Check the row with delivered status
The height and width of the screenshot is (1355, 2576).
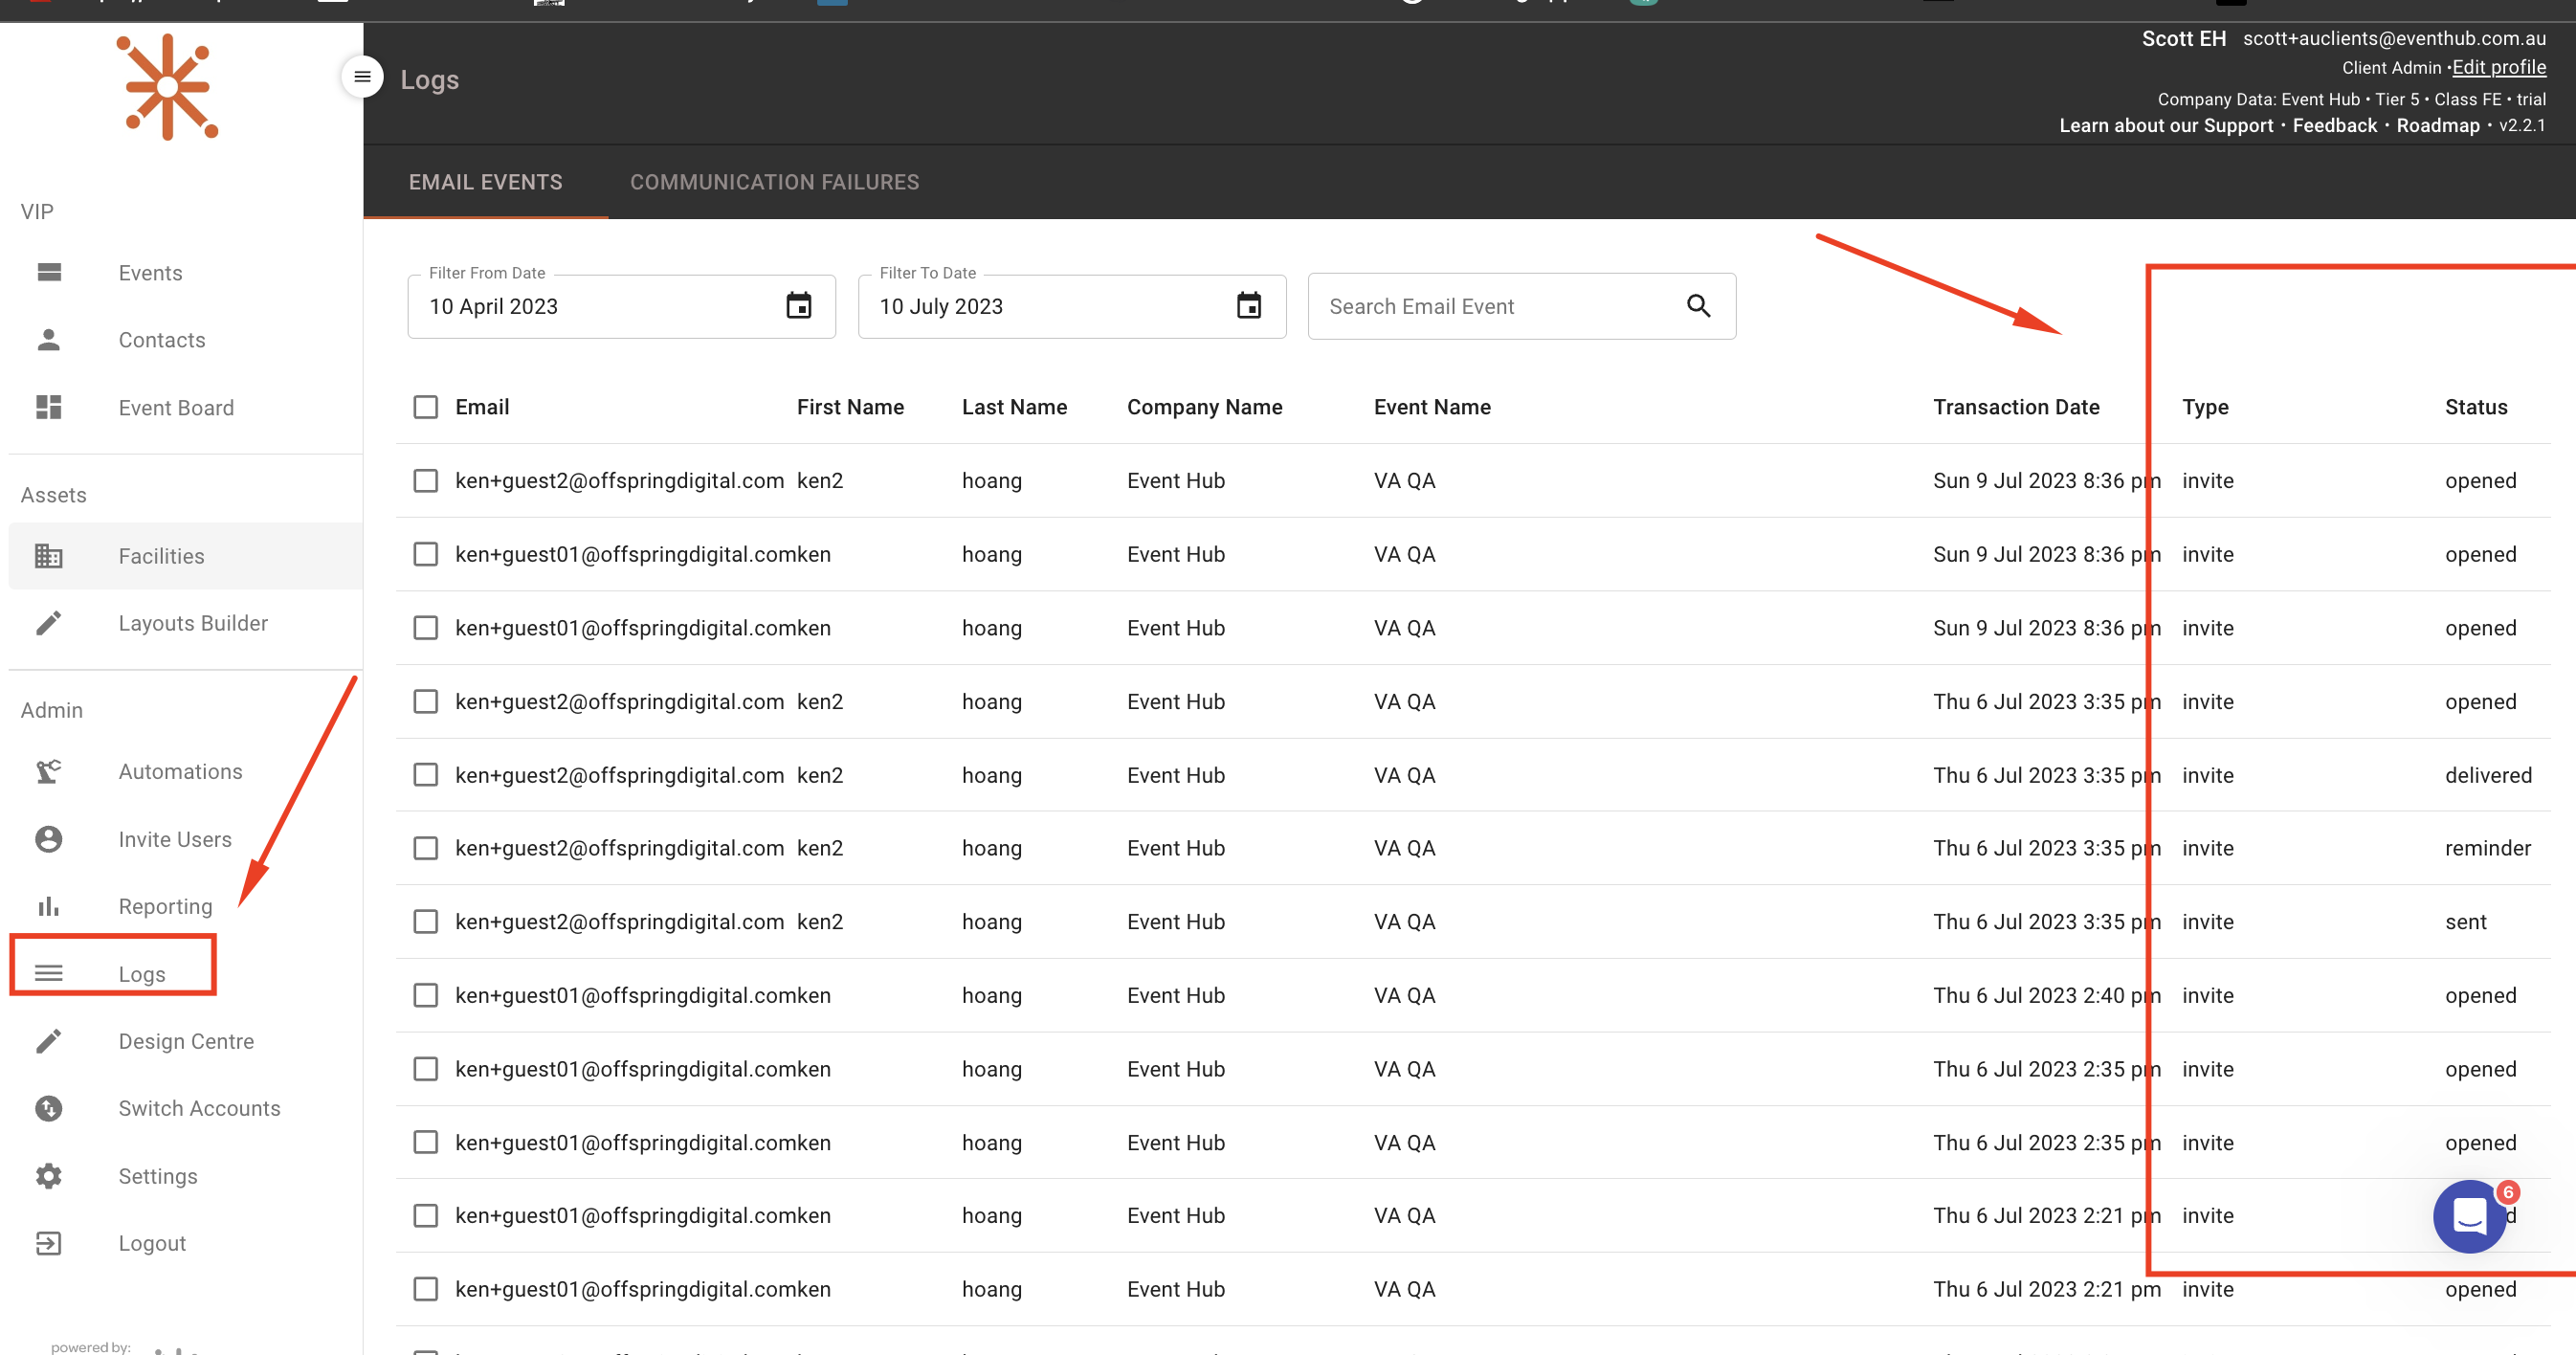(426, 775)
